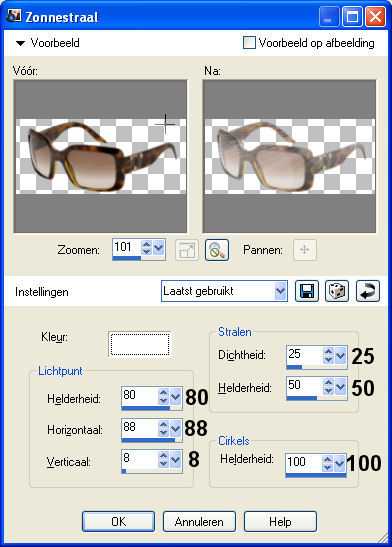
Task: Click the Zonnestraal title bar app icon
Action: coord(14,16)
